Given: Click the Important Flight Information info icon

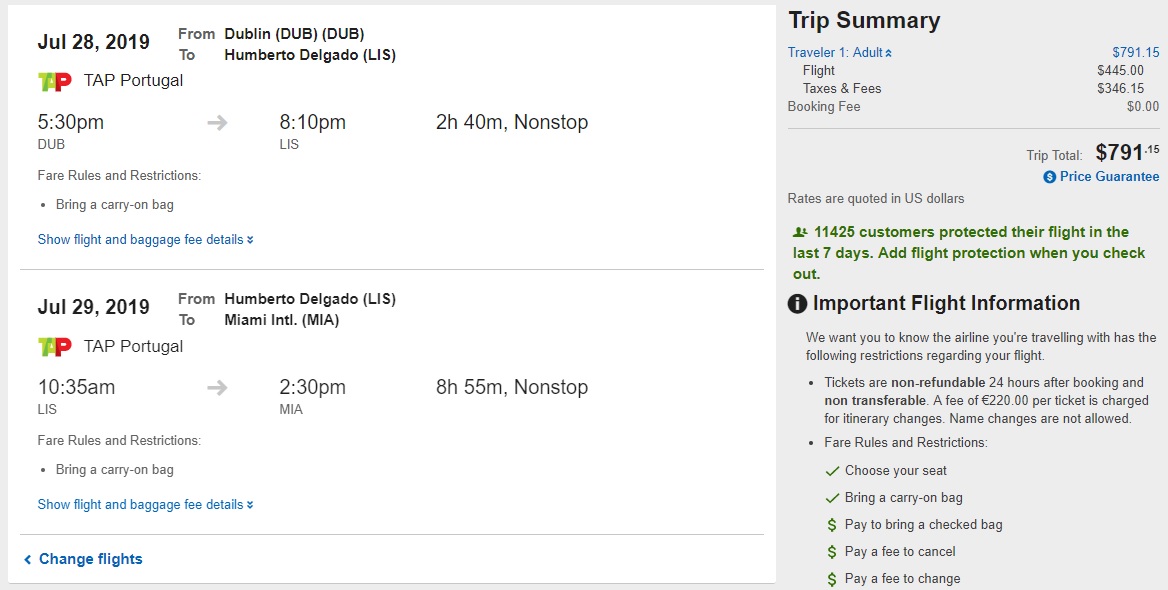Looking at the screenshot, I should (x=797, y=304).
